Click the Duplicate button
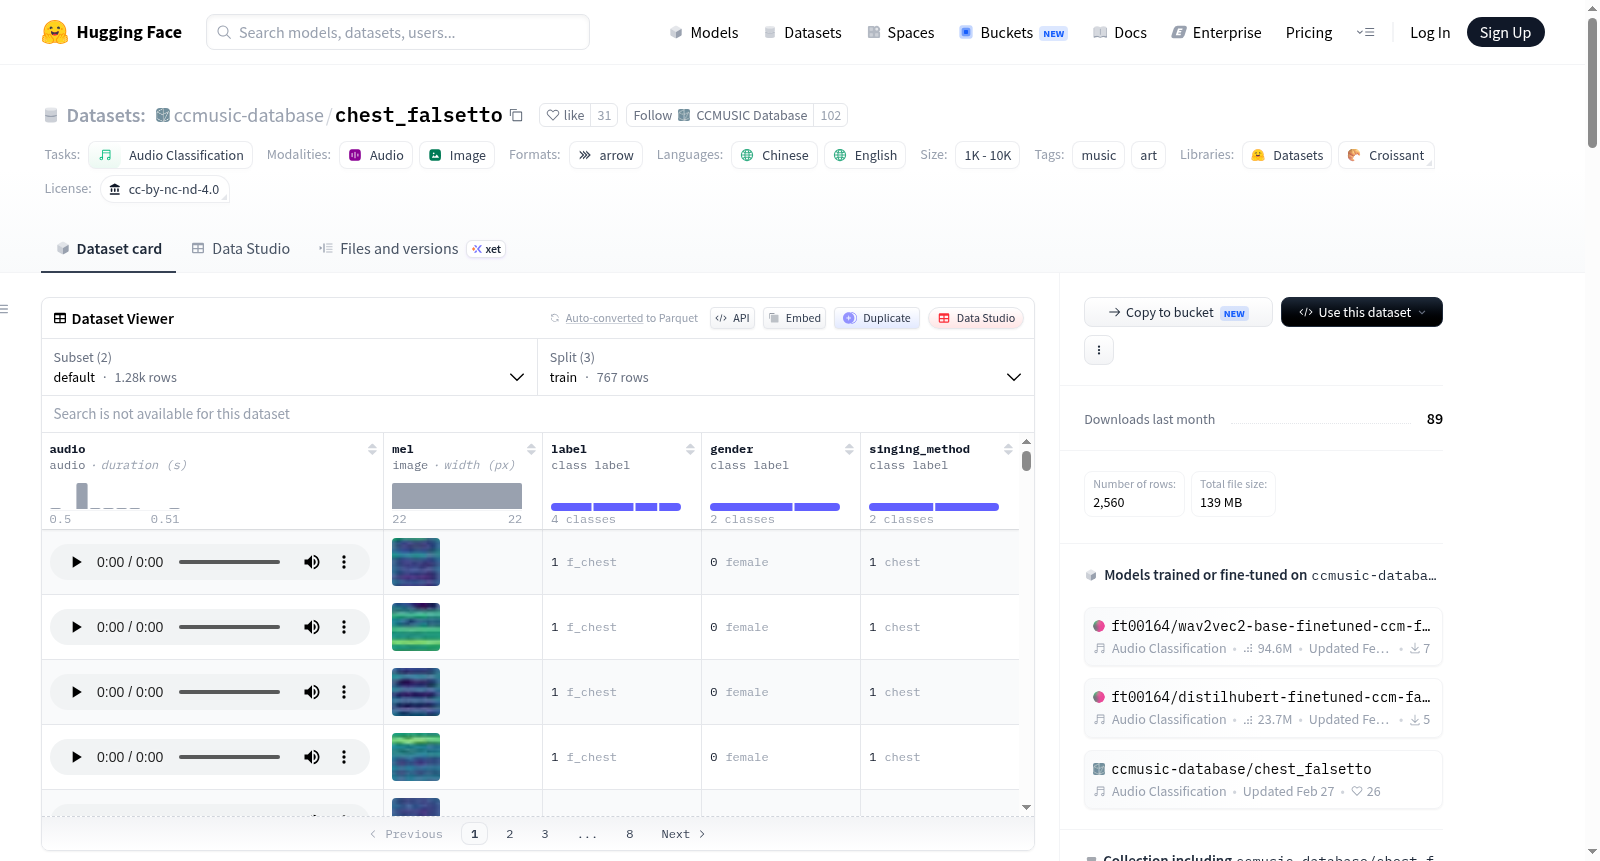Screen dimensions: 1600x861 (877, 318)
